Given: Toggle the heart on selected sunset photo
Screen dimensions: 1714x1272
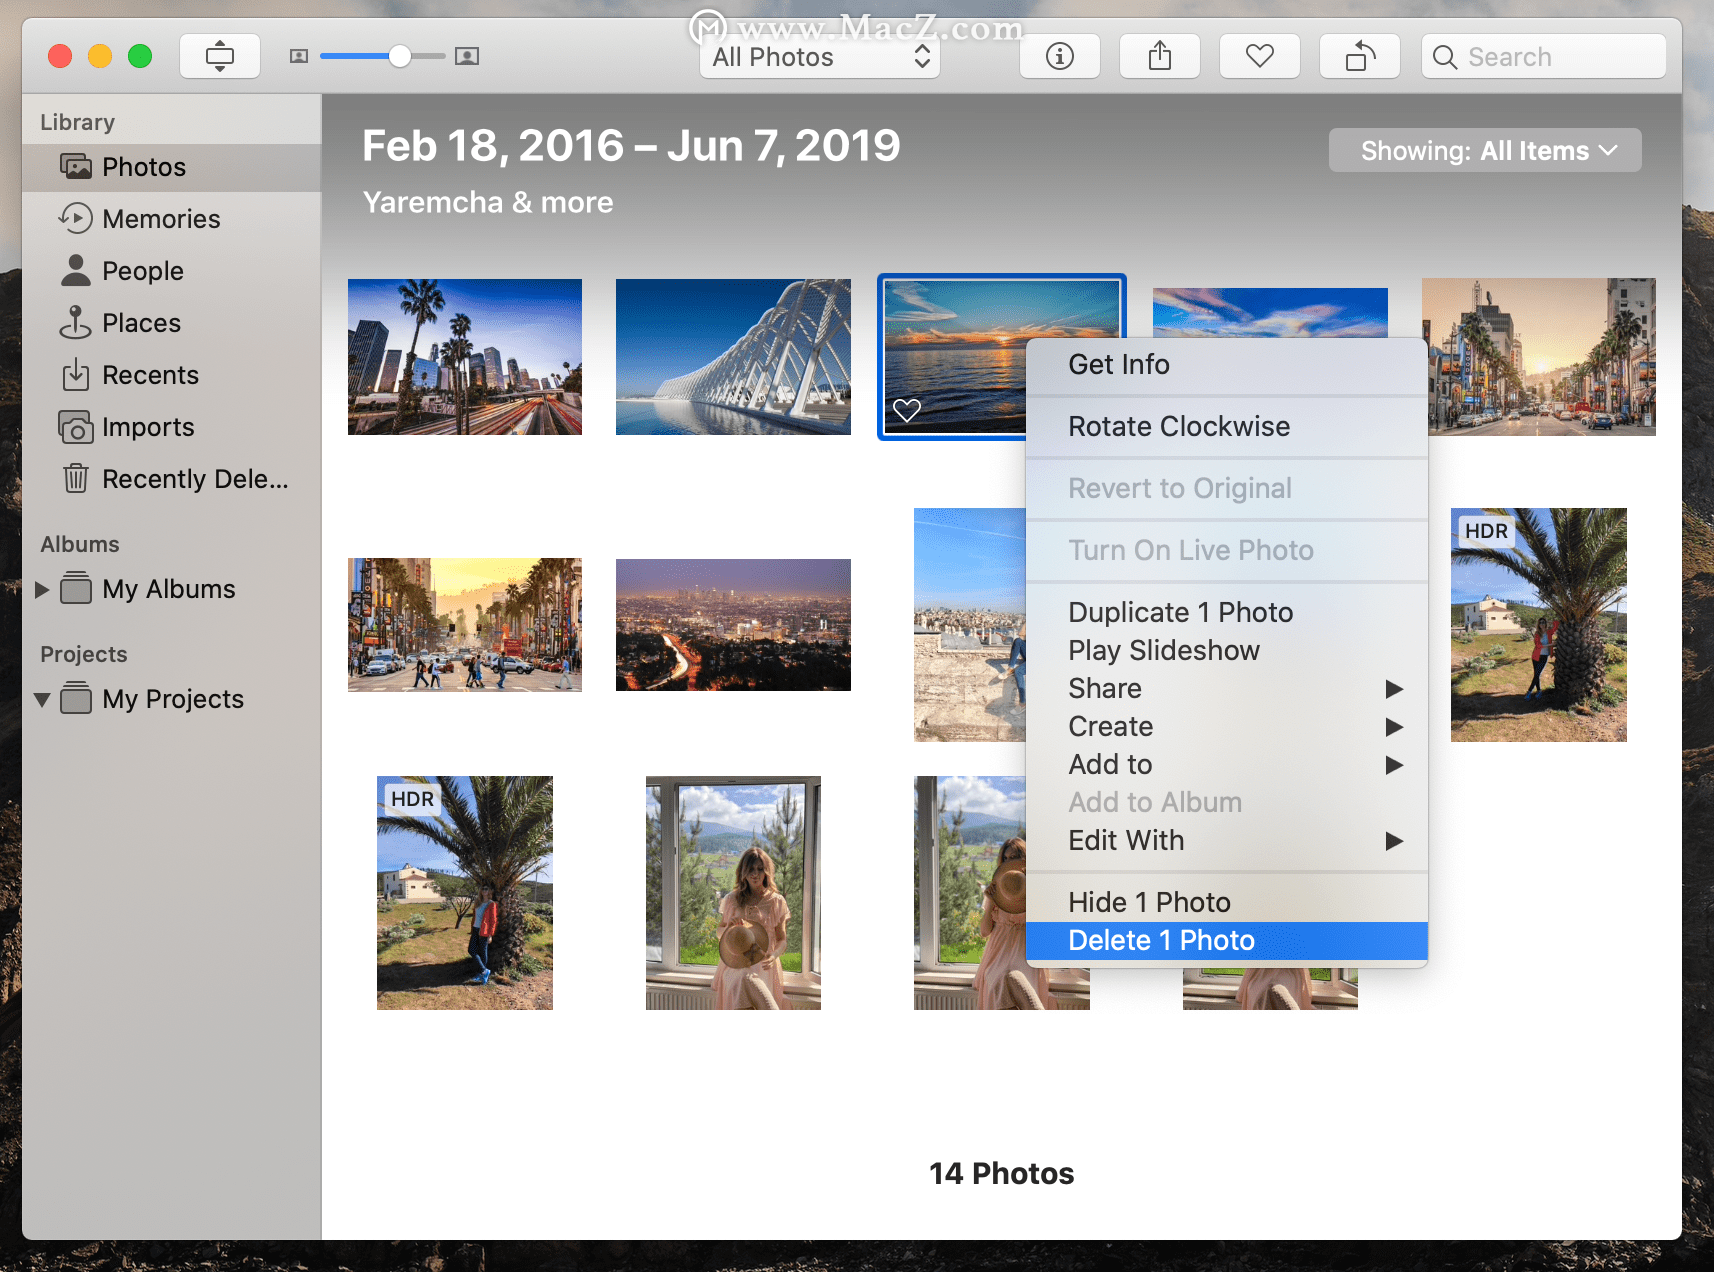Looking at the screenshot, I should (x=907, y=410).
